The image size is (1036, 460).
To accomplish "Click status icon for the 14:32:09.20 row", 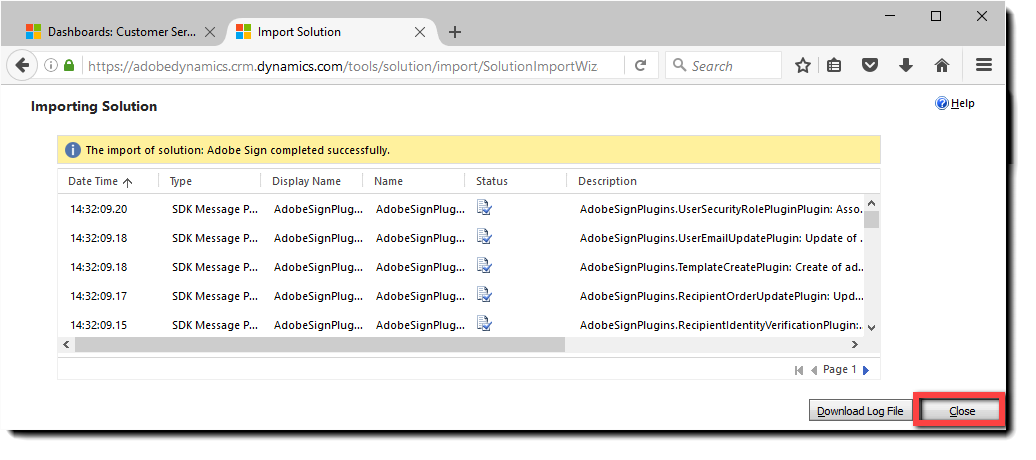I will 484,208.
